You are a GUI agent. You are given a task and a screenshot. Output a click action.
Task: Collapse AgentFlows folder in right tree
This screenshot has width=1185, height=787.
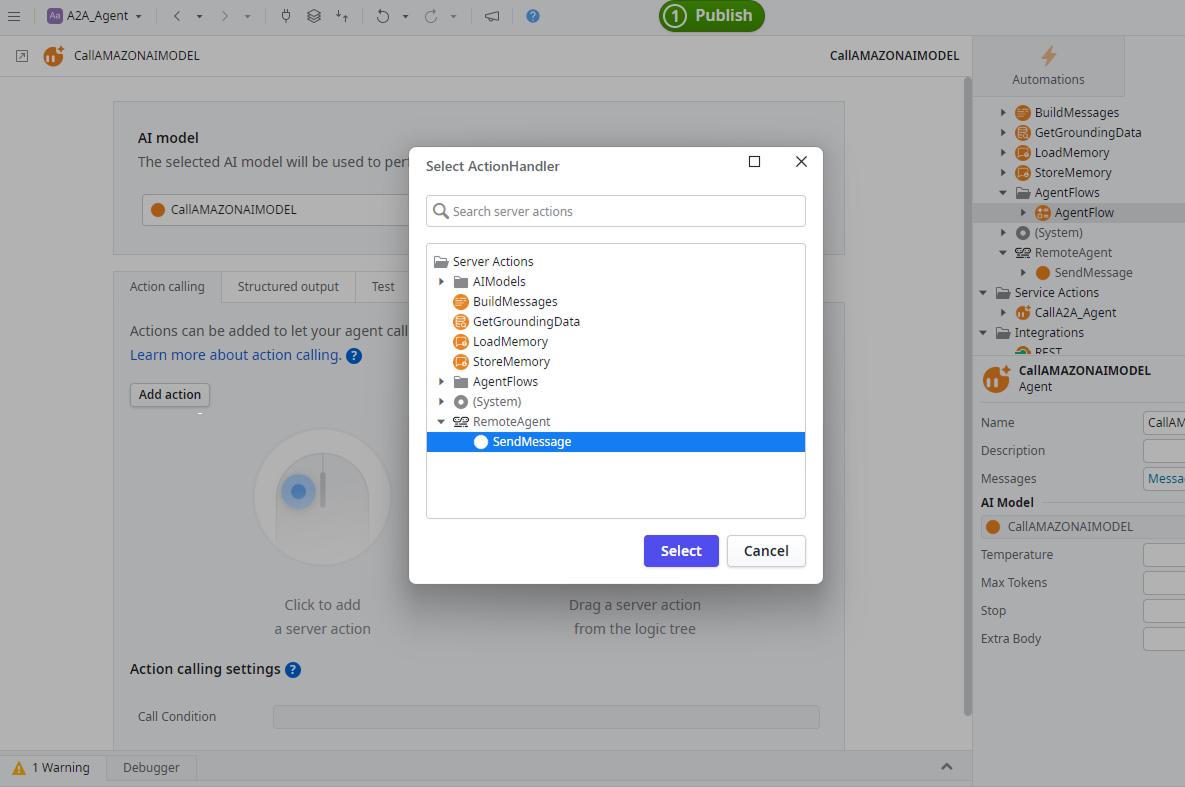[x=1003, y=193]
